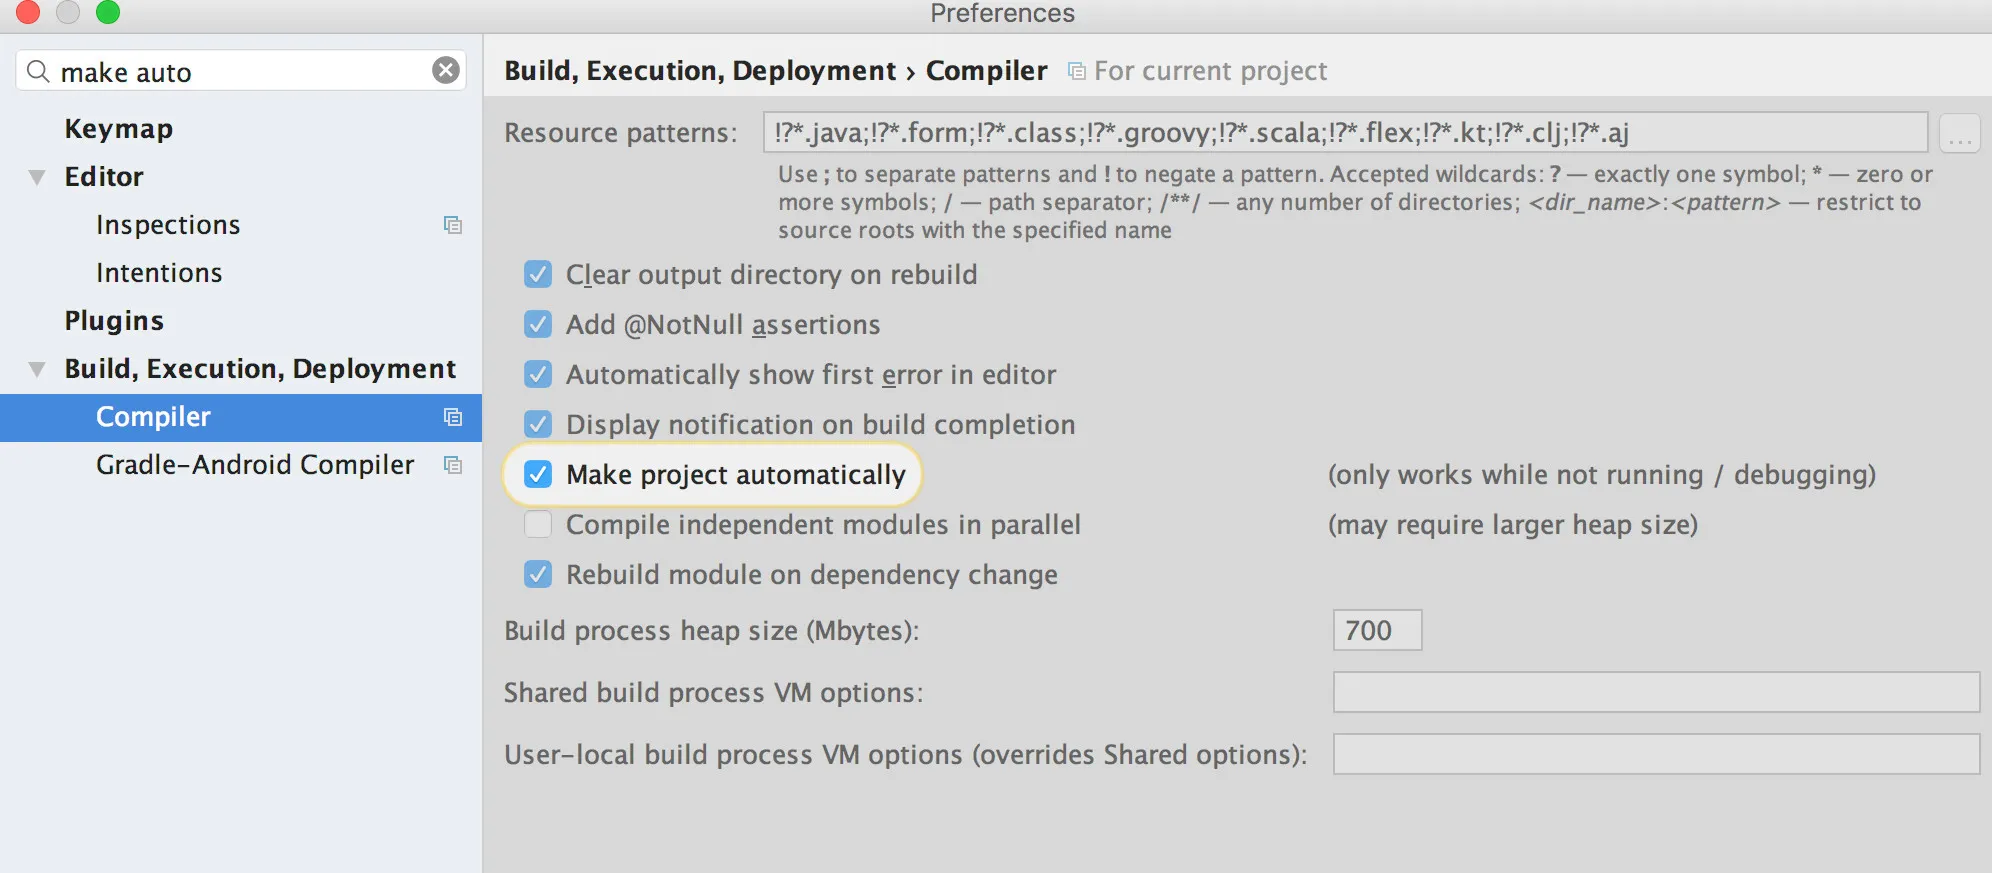Click the green zoom window button
Screen dimensions: 1992x873
pos(107,12)
